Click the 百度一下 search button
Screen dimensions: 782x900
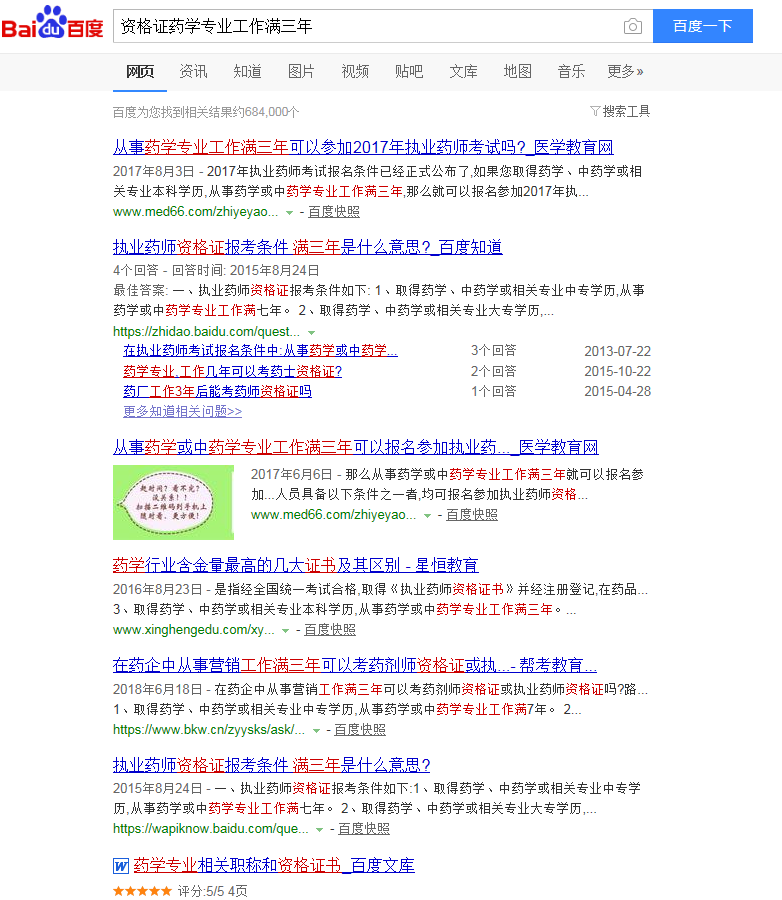pos(703,26)
